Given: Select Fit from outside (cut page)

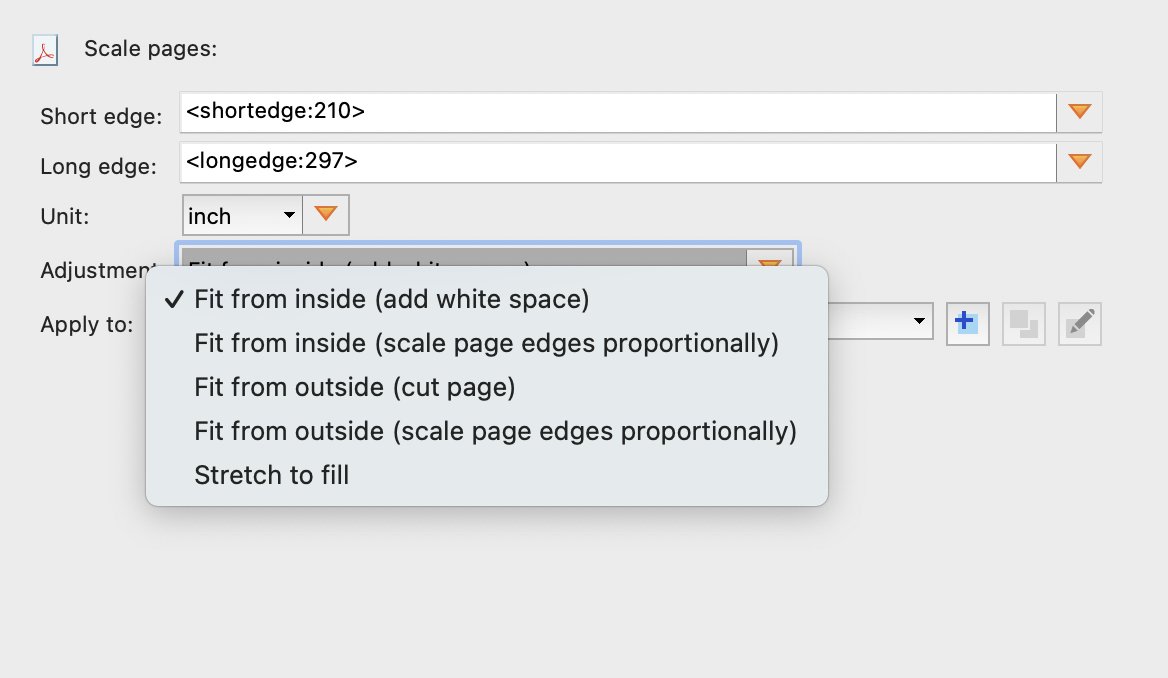Looking at the screenshot, I should pyautogui.click(x=353, y=387).
